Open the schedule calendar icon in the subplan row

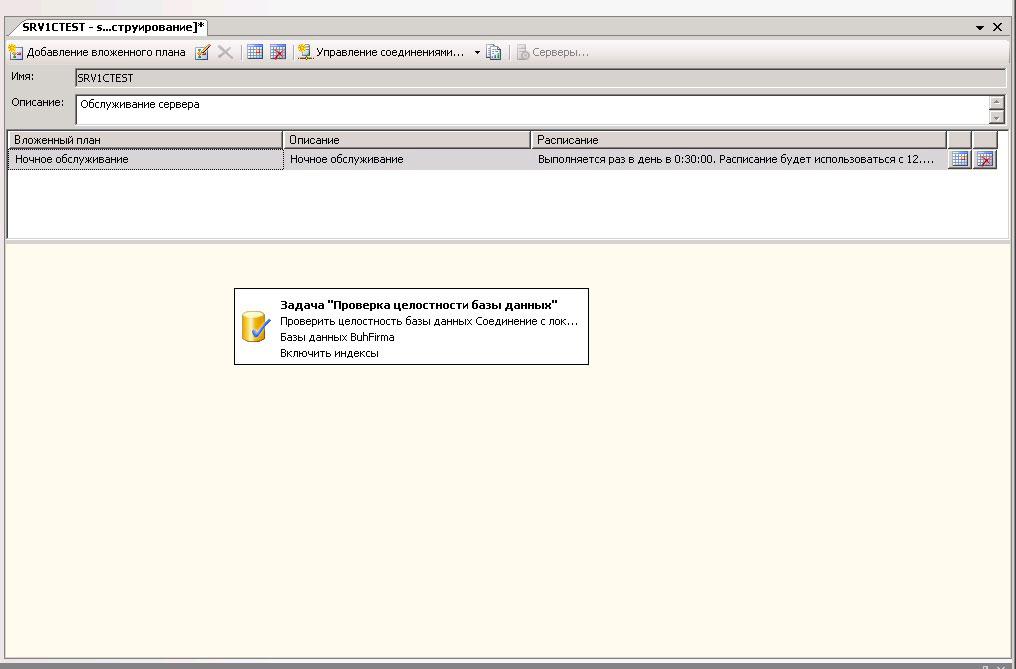point(959,159)
